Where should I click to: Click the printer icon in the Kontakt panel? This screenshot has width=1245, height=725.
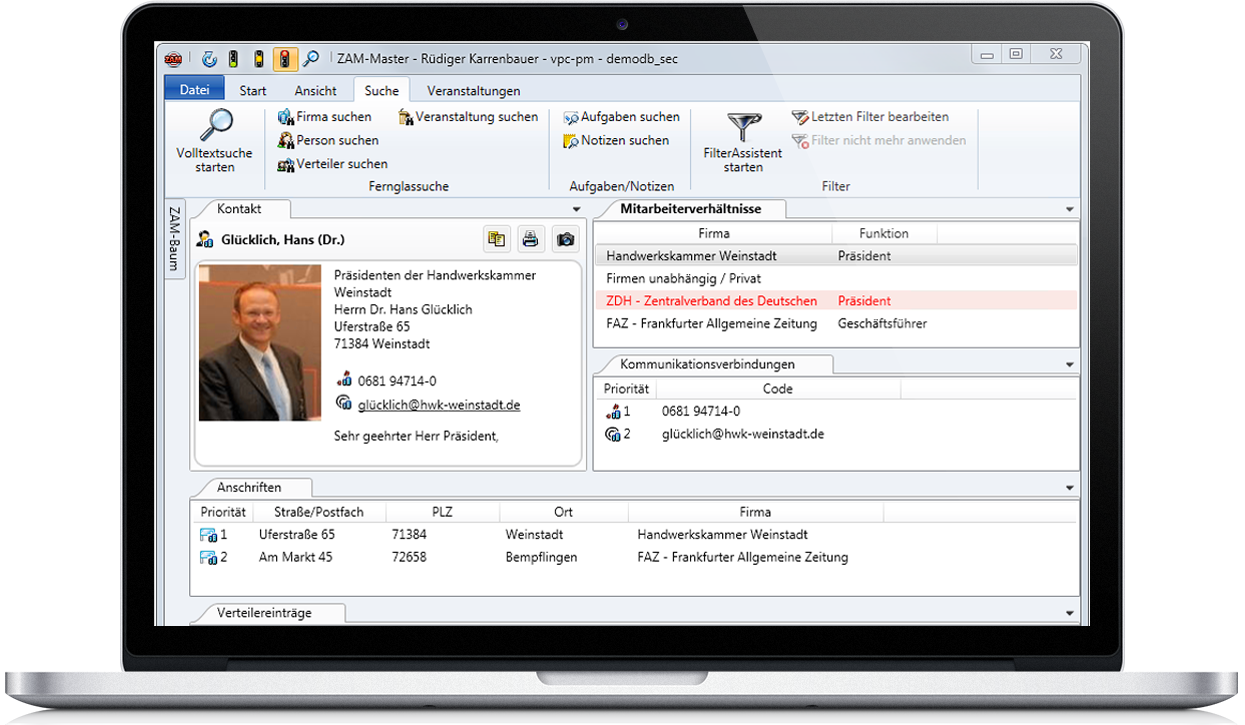tap(530, 239)
